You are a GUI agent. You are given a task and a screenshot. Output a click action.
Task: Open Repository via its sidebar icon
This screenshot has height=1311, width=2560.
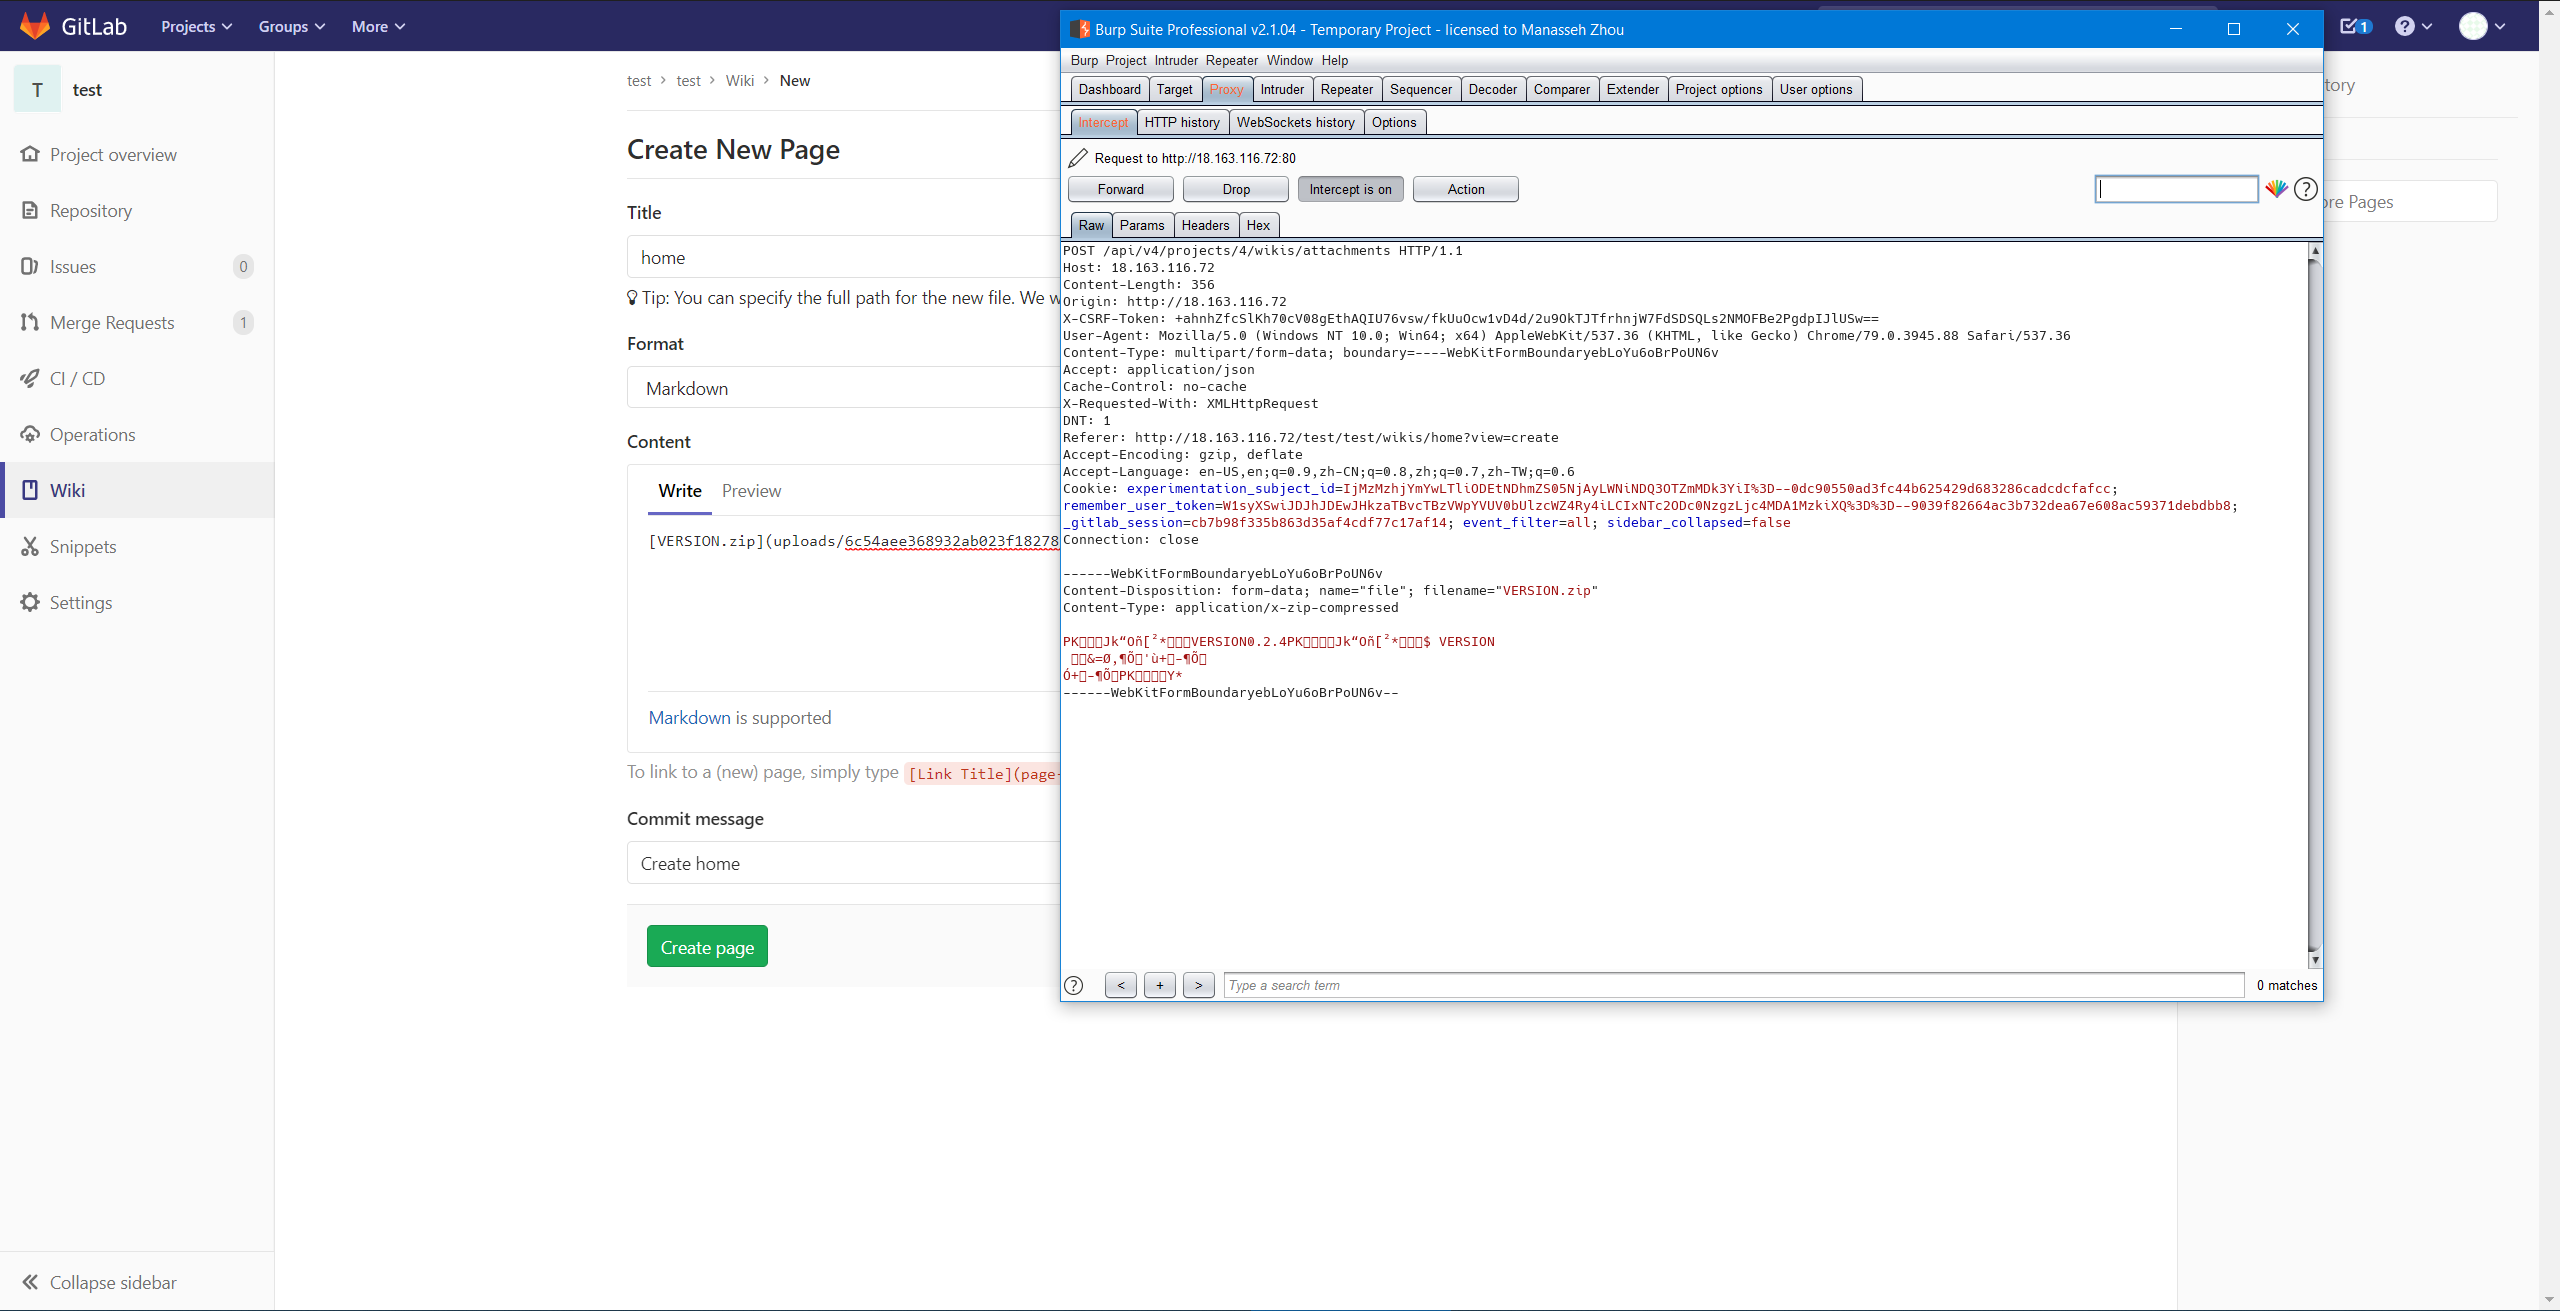[30, 210]
